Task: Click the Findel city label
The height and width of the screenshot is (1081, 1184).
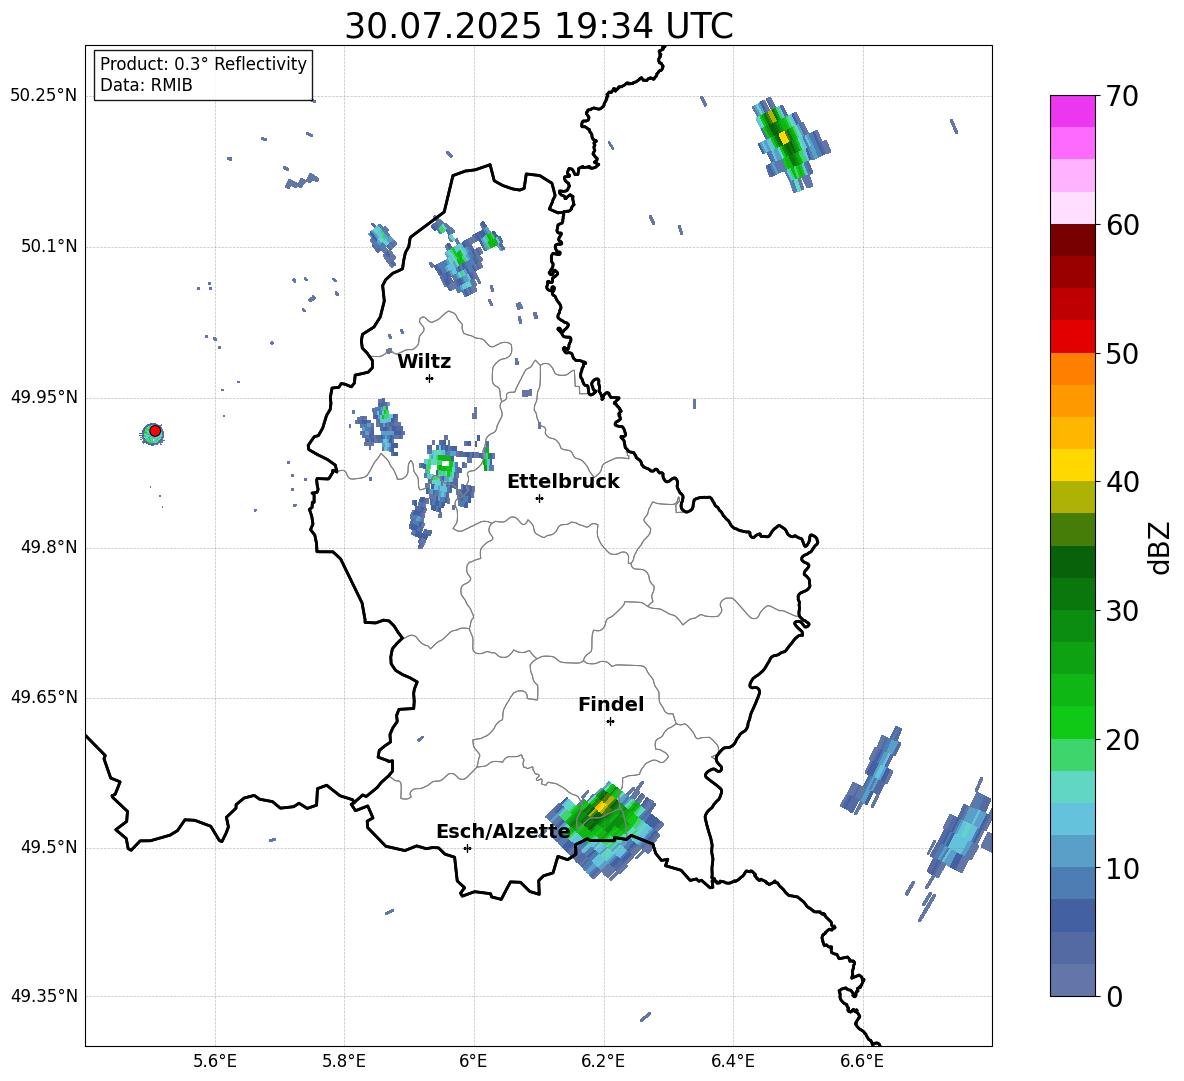Action: click(611, 704)
